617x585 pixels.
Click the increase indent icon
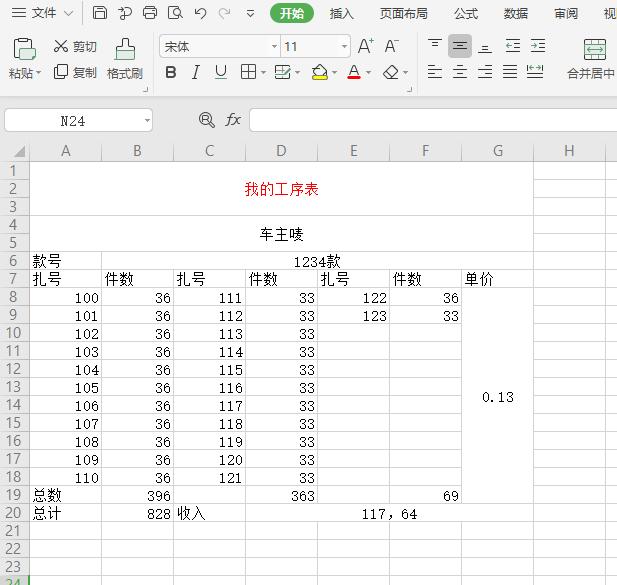click(x=538, y=46)
